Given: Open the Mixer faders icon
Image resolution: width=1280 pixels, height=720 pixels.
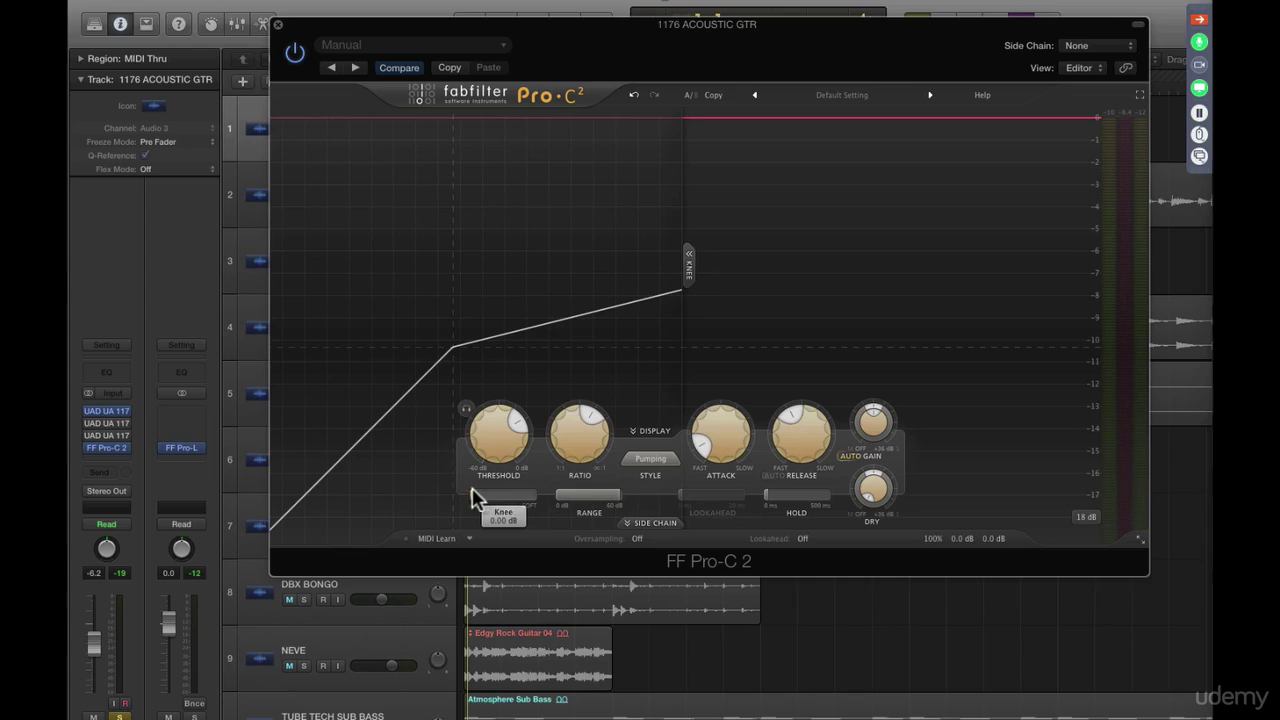Looking at the screenshot, I should click(x=238, y=24).
